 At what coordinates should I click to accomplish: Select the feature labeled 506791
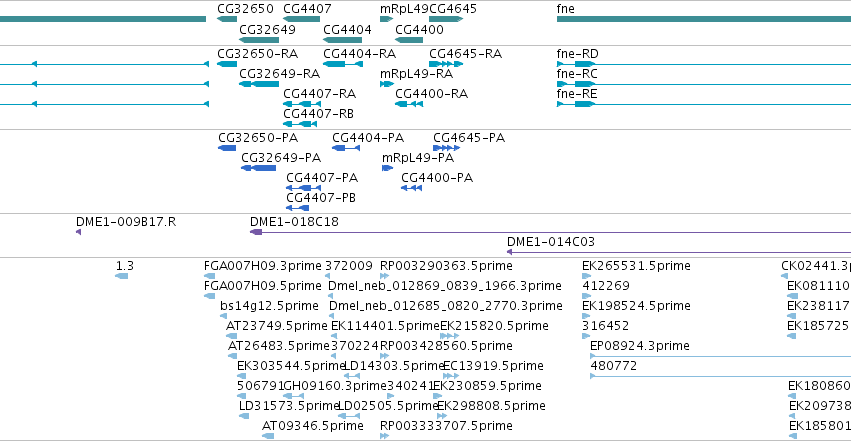point(261,386)
